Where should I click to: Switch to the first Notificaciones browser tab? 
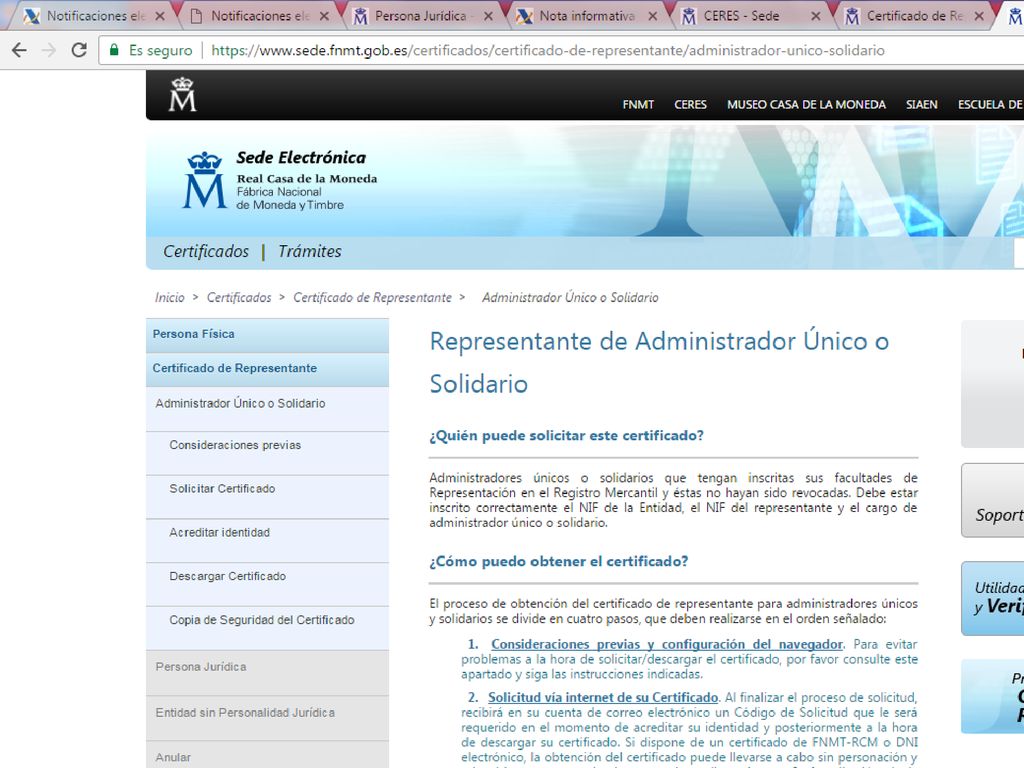pyautogui.click(x=95, y=16)
